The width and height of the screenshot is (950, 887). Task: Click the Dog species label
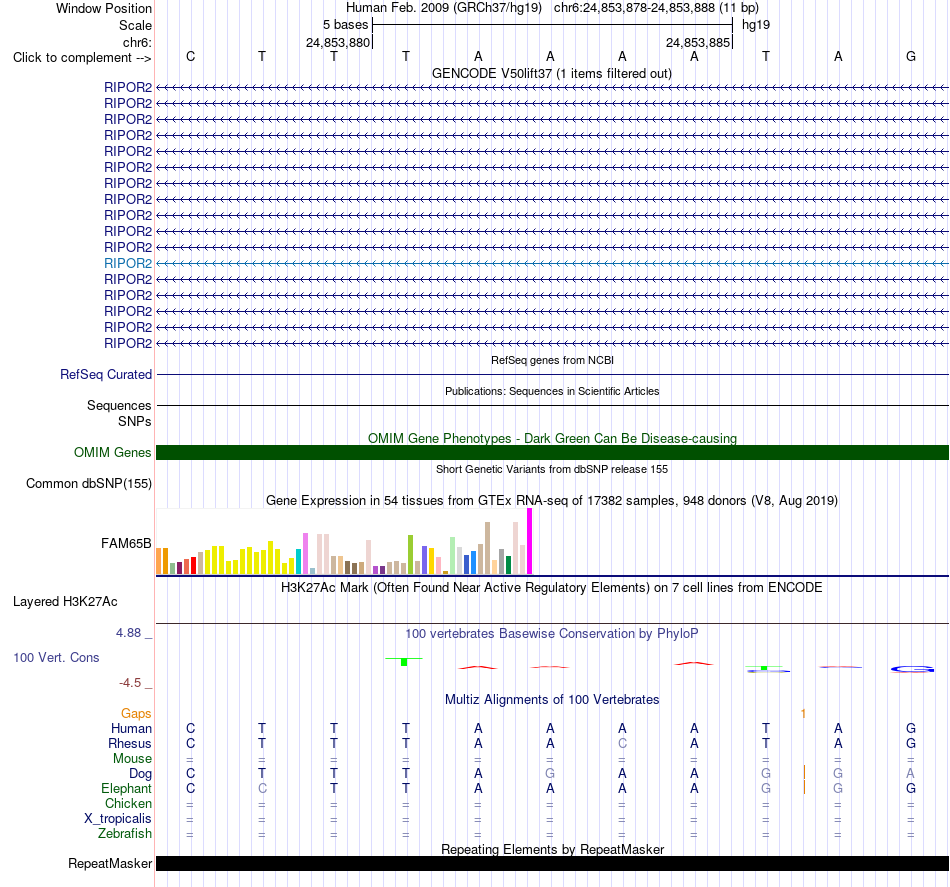click(x=140, y=774)
